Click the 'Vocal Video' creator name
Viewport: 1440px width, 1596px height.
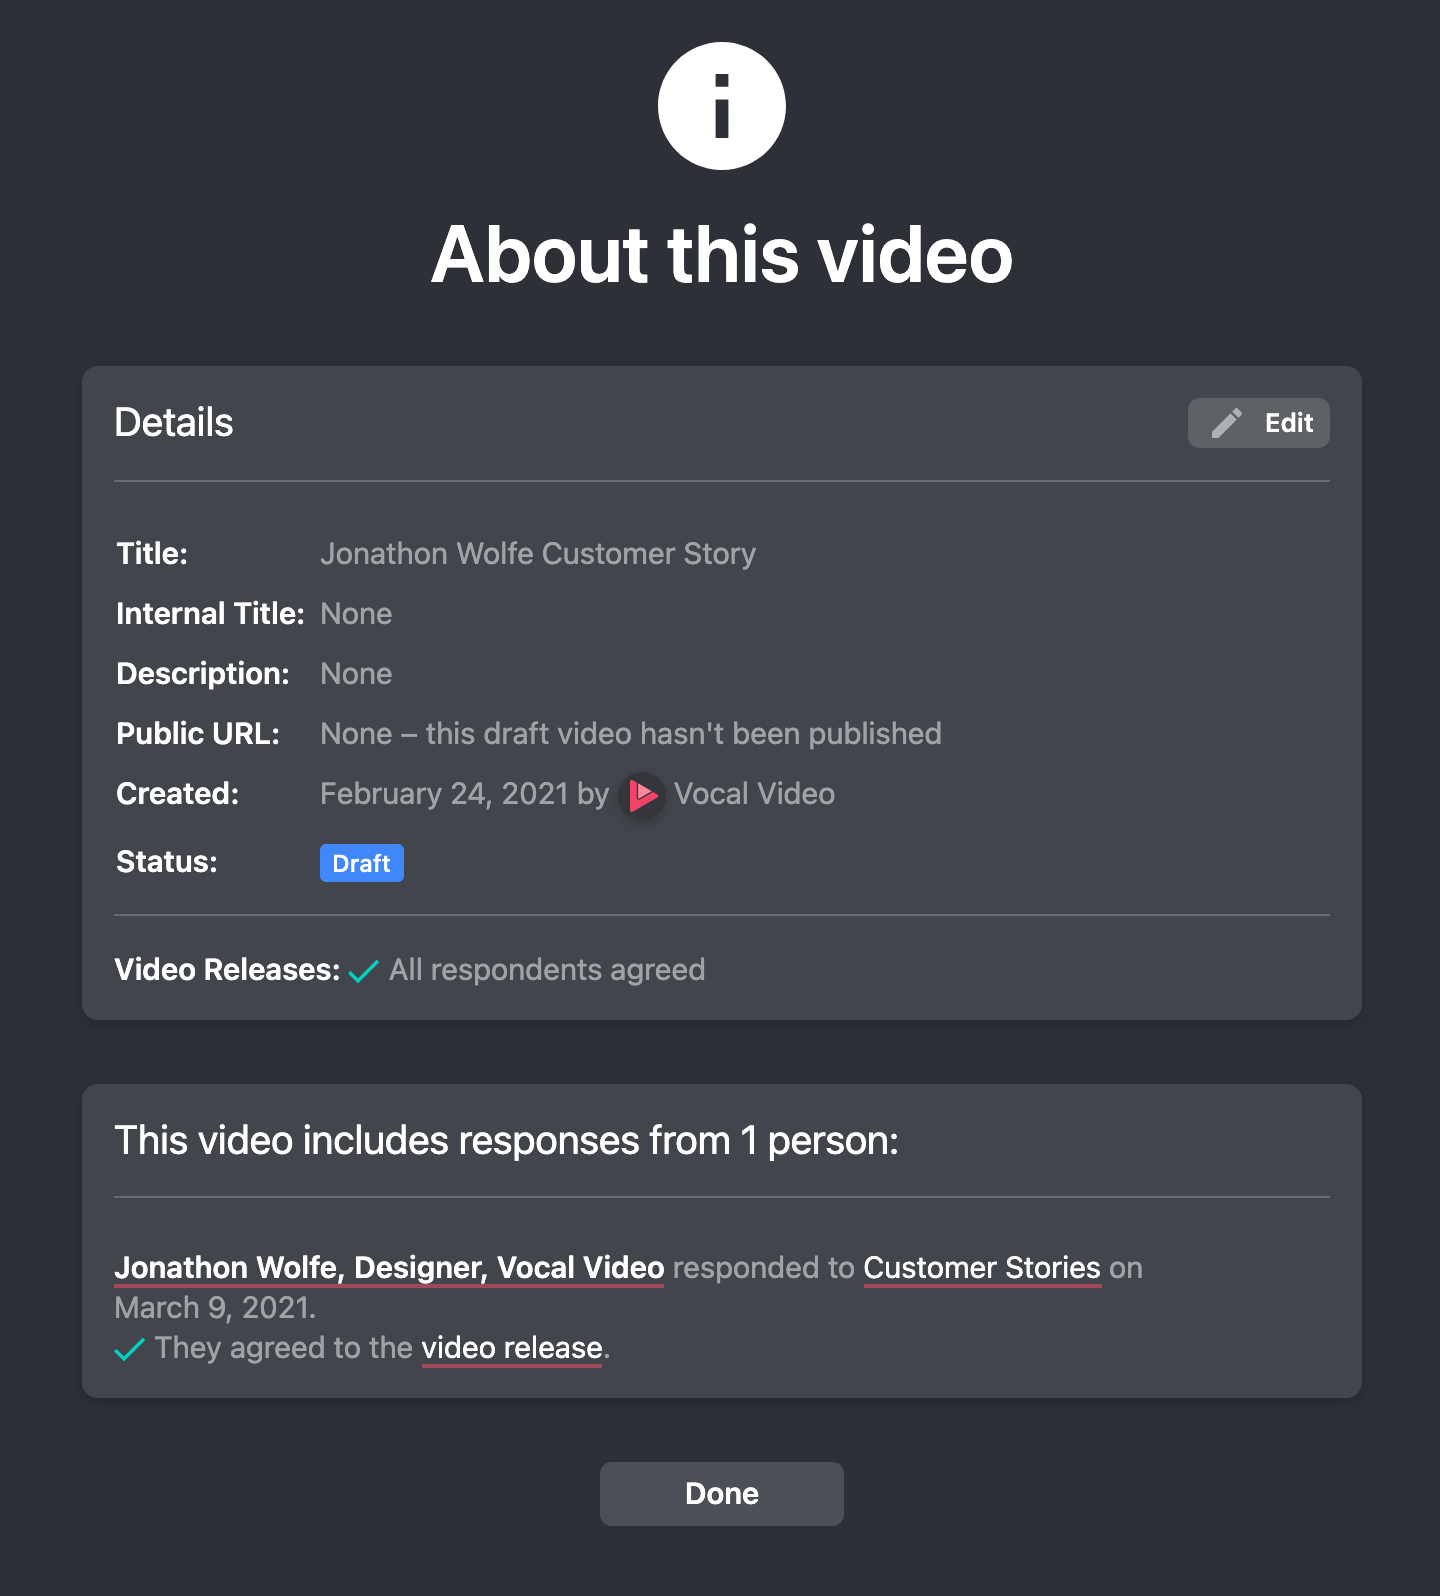click(x=754, y=794)
